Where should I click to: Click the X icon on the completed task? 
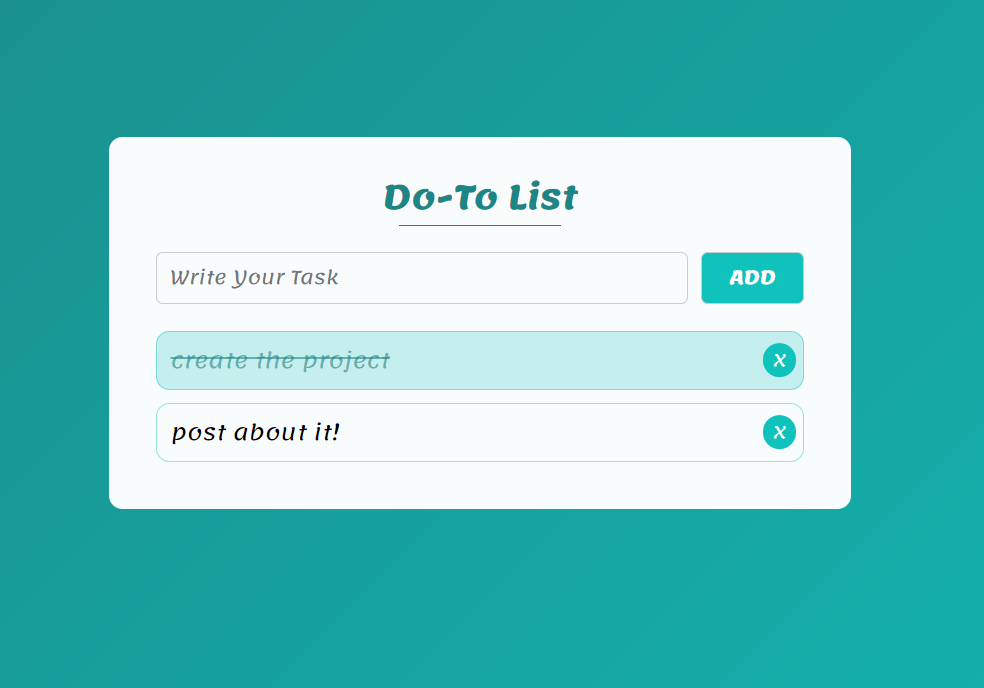point(779,360)
